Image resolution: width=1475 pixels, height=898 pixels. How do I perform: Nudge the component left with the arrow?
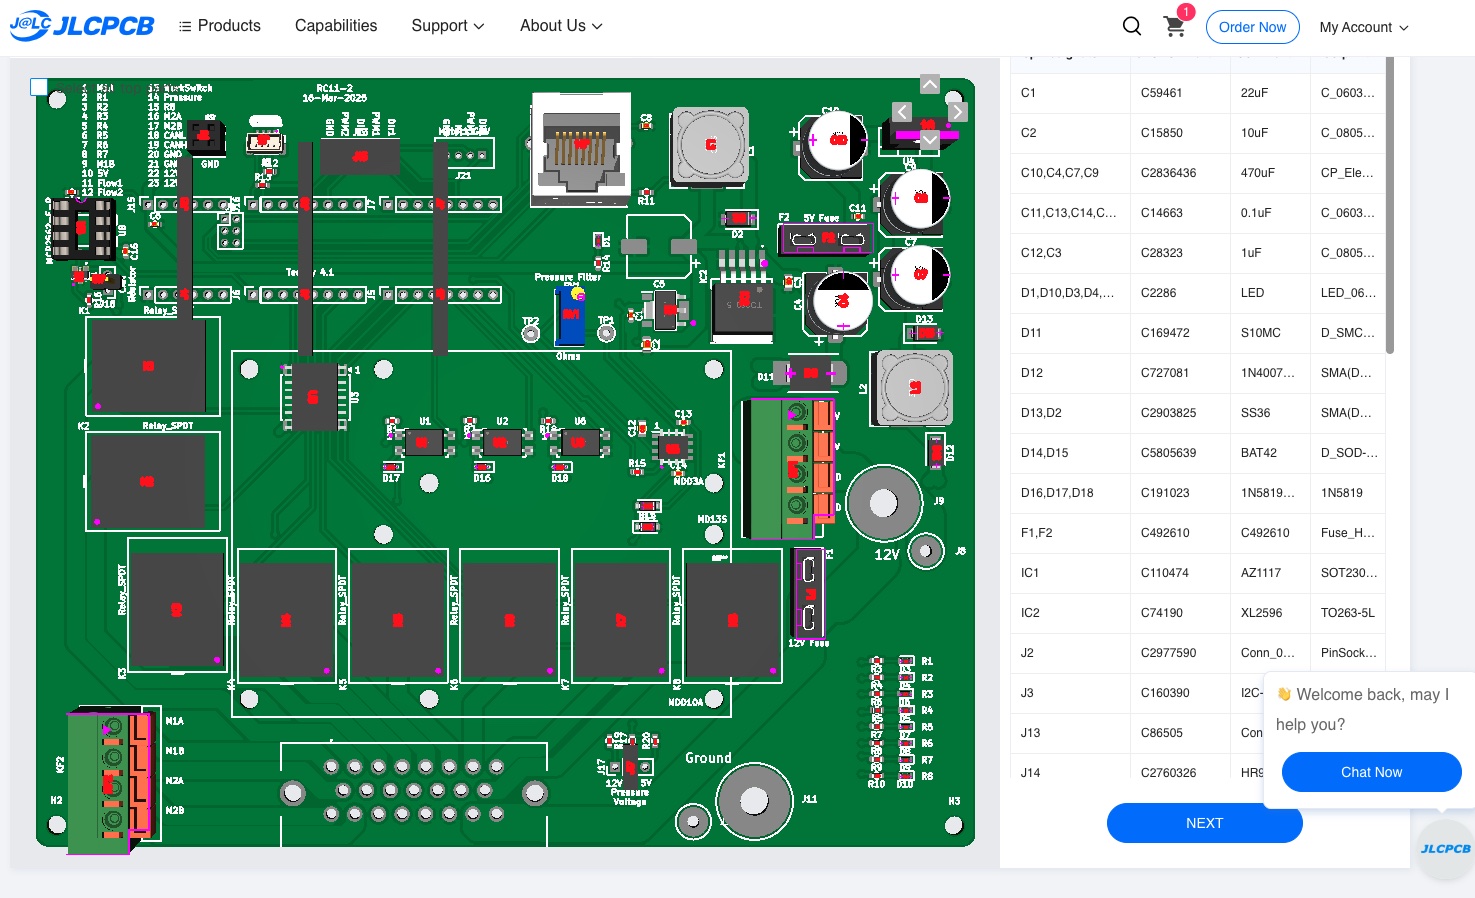click(x=901, y=112)
